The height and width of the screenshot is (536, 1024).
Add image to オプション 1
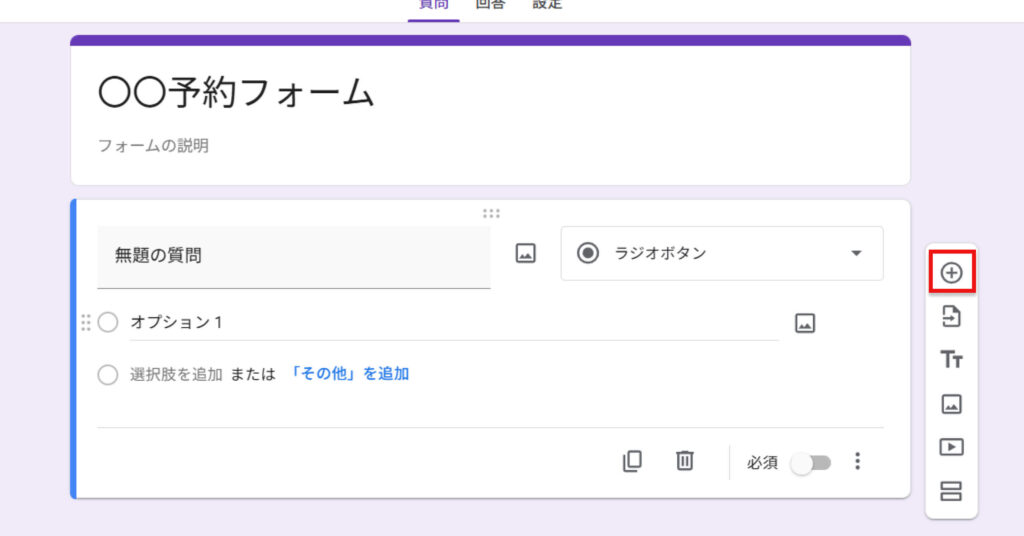(x=805, y=323)
